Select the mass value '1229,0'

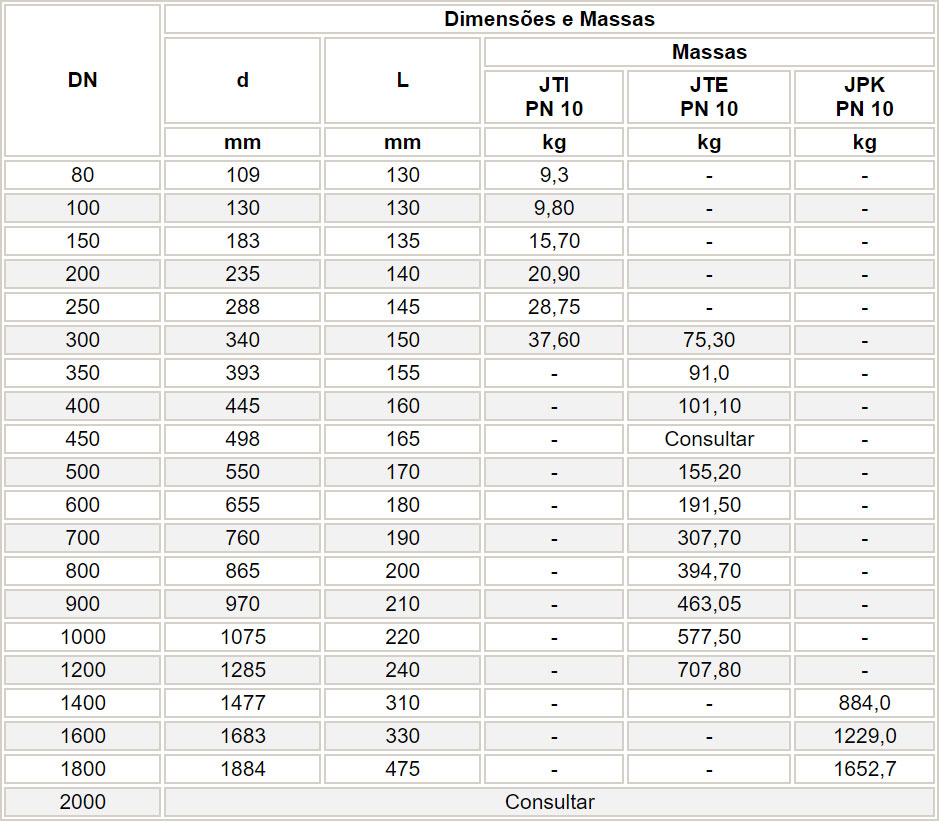click(x=864, y=735)
